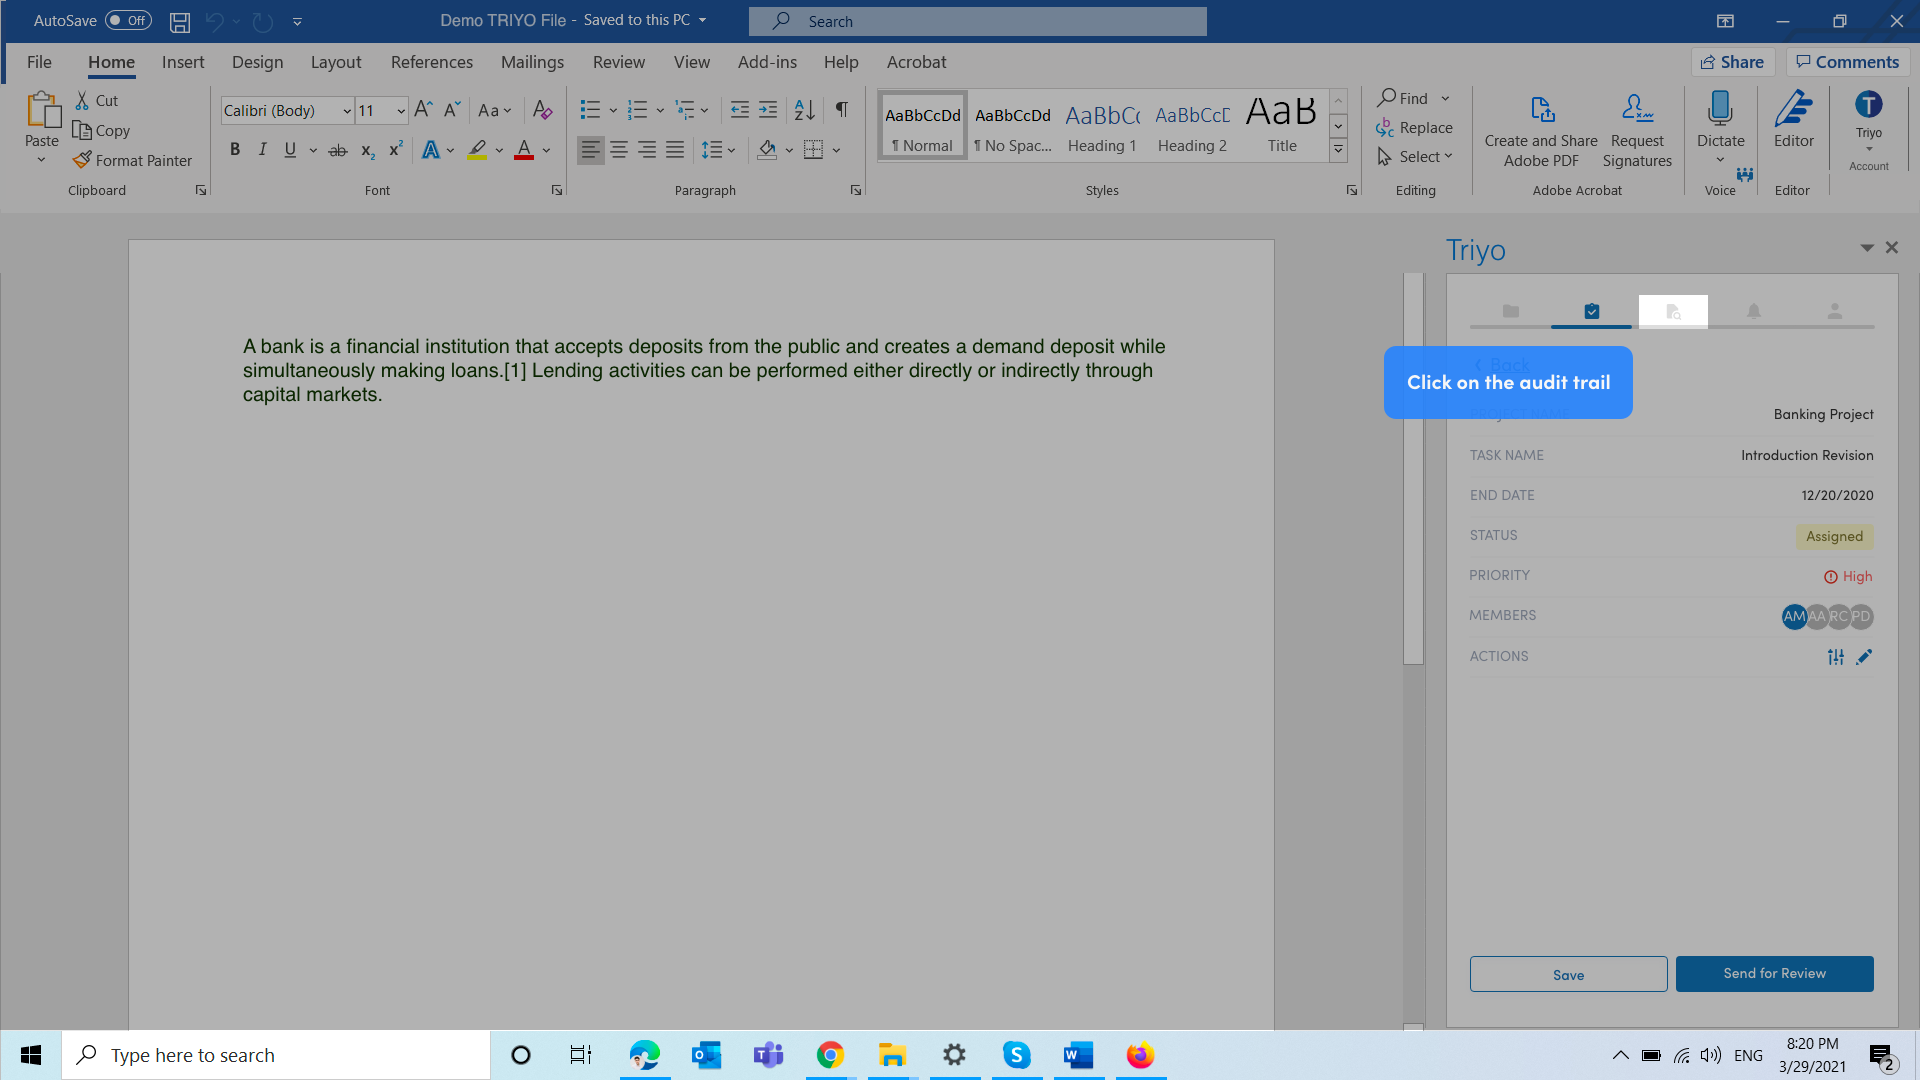1920x1080 pixels.
Task: Click the Dictate microphone icon
Action: click(x=1720, y=108)
